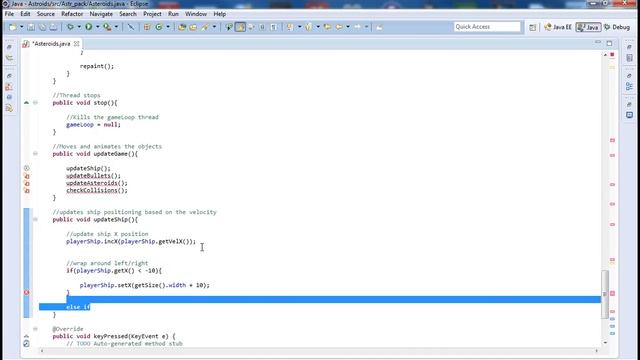Click the Save toolbar icon
This screenshot has width=640, height=360.
(x=31, y=27)
